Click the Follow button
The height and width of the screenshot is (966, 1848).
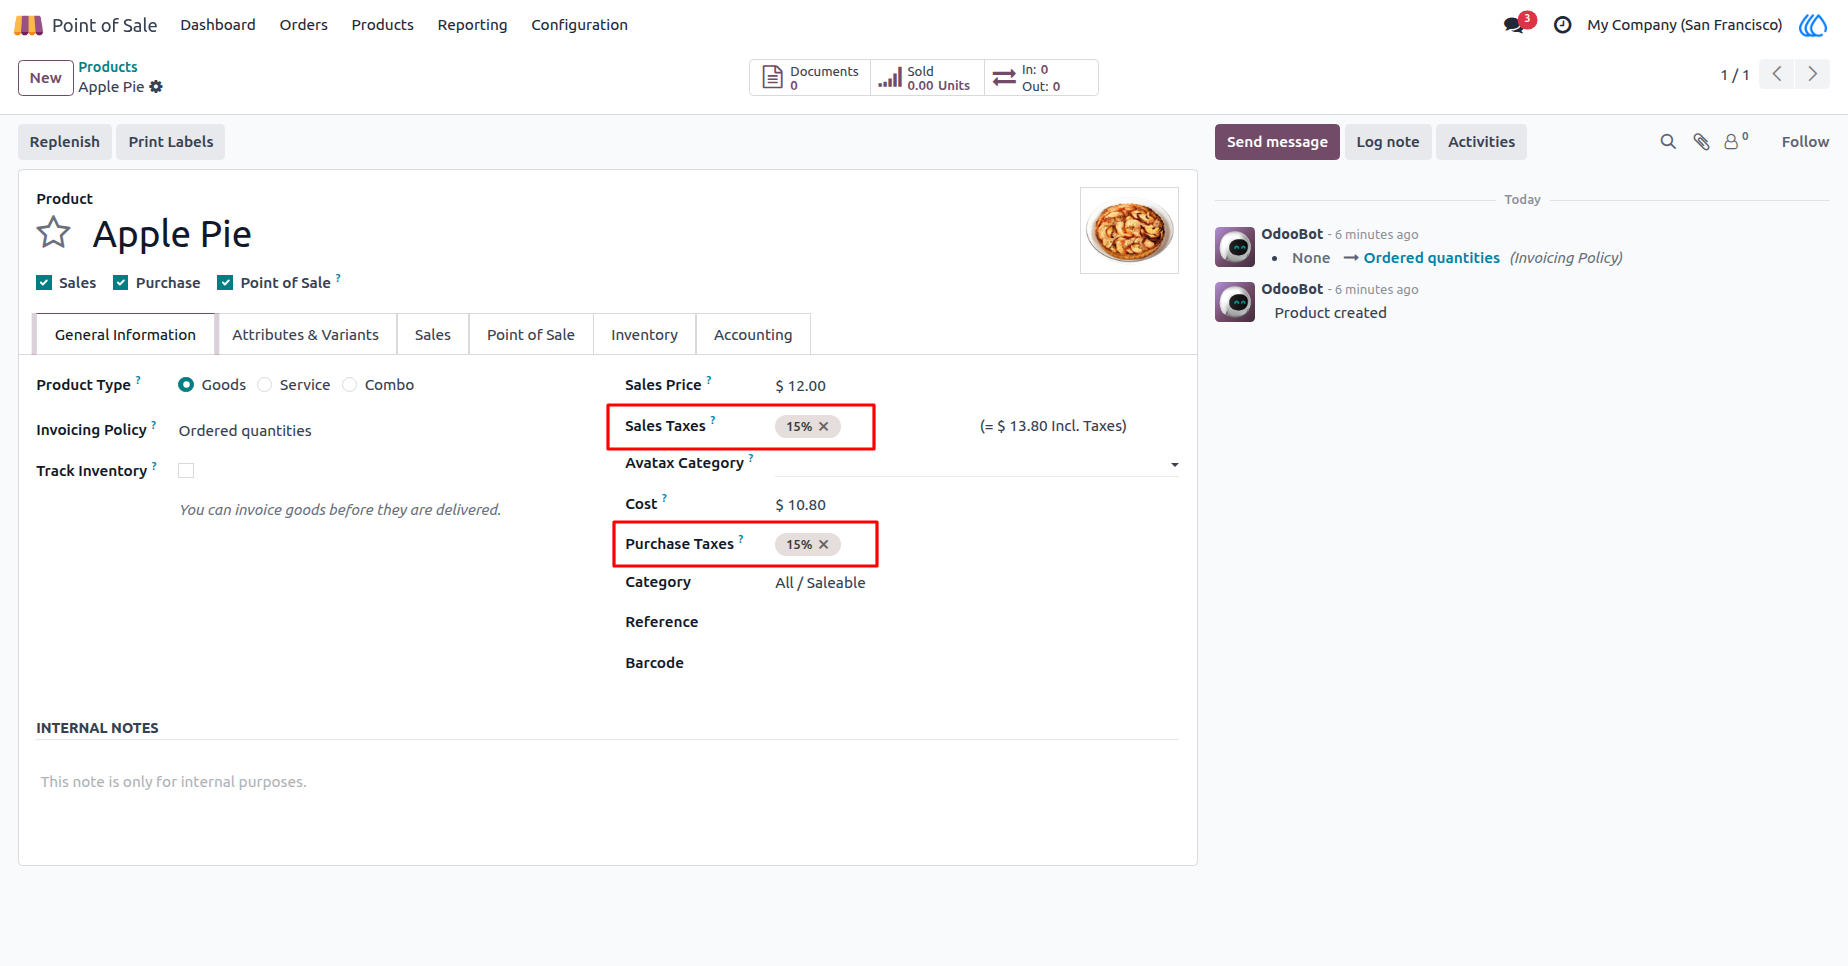1805,142
